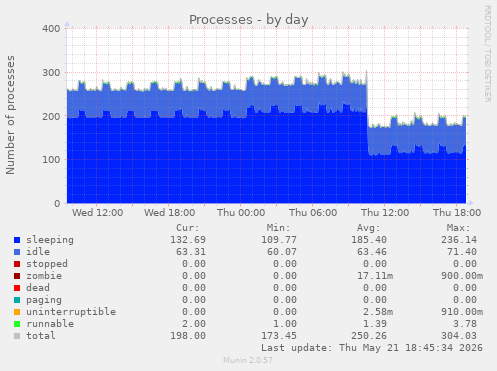Click total average value 250.26
The image size is (497, 371).
369,336
